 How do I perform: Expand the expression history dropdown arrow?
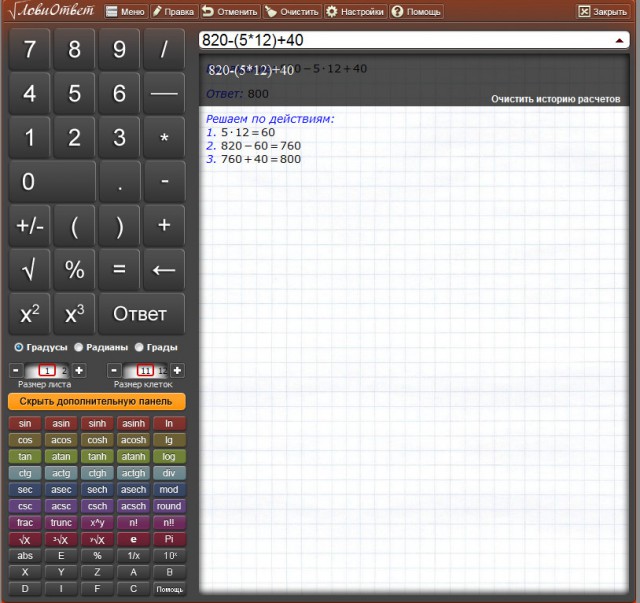tap(620, 41)
